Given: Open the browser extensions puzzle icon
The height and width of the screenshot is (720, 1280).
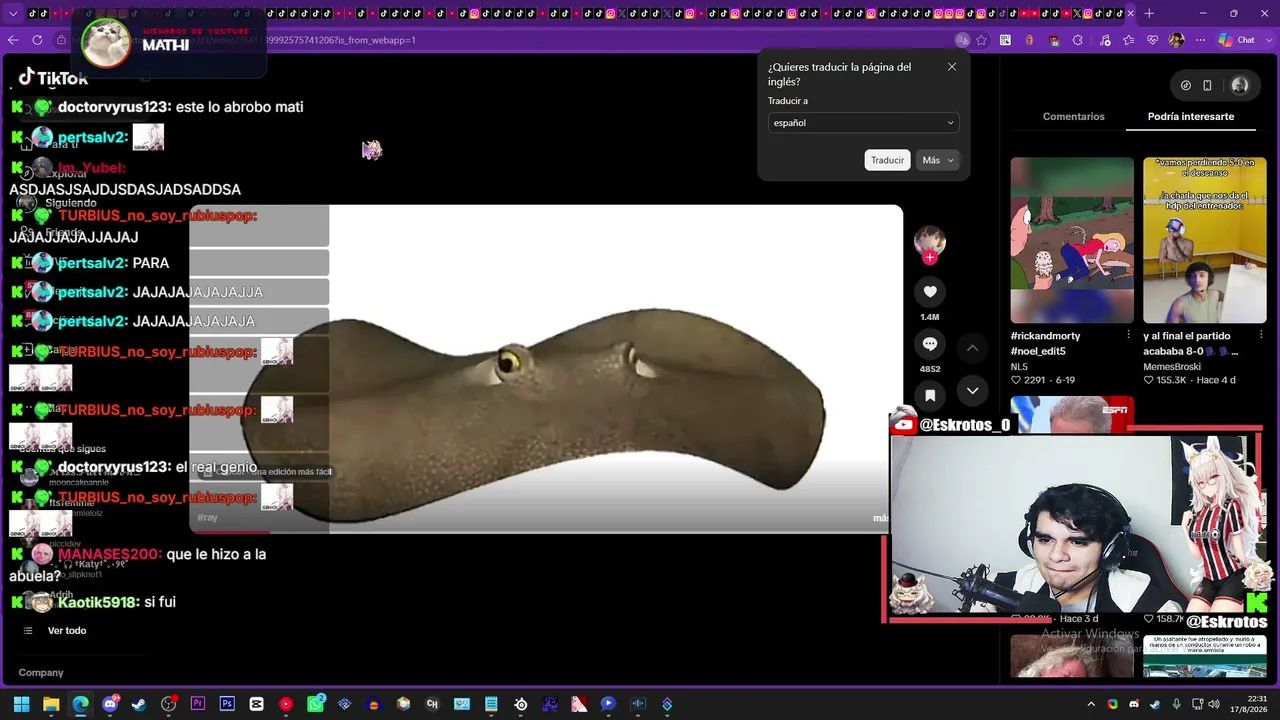Looking at the screenshot, I should 1078,40.
